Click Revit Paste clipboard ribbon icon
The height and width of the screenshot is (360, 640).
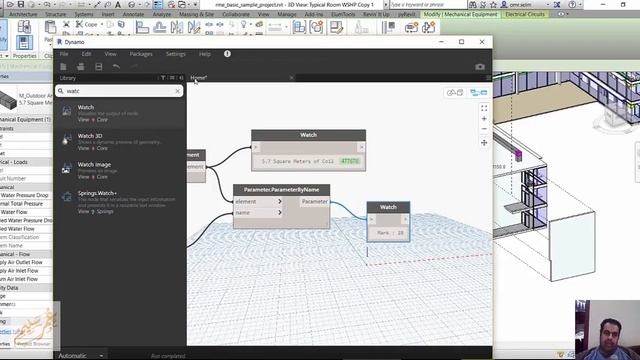pos(50,28)
